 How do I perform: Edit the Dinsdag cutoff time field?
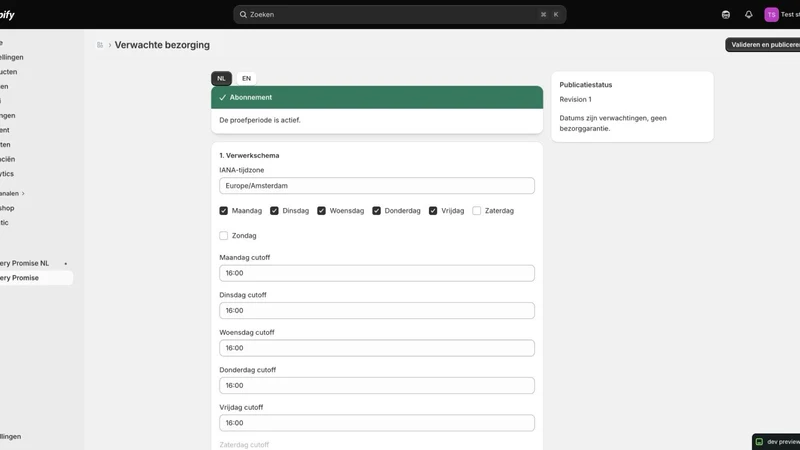pos(377,311)
